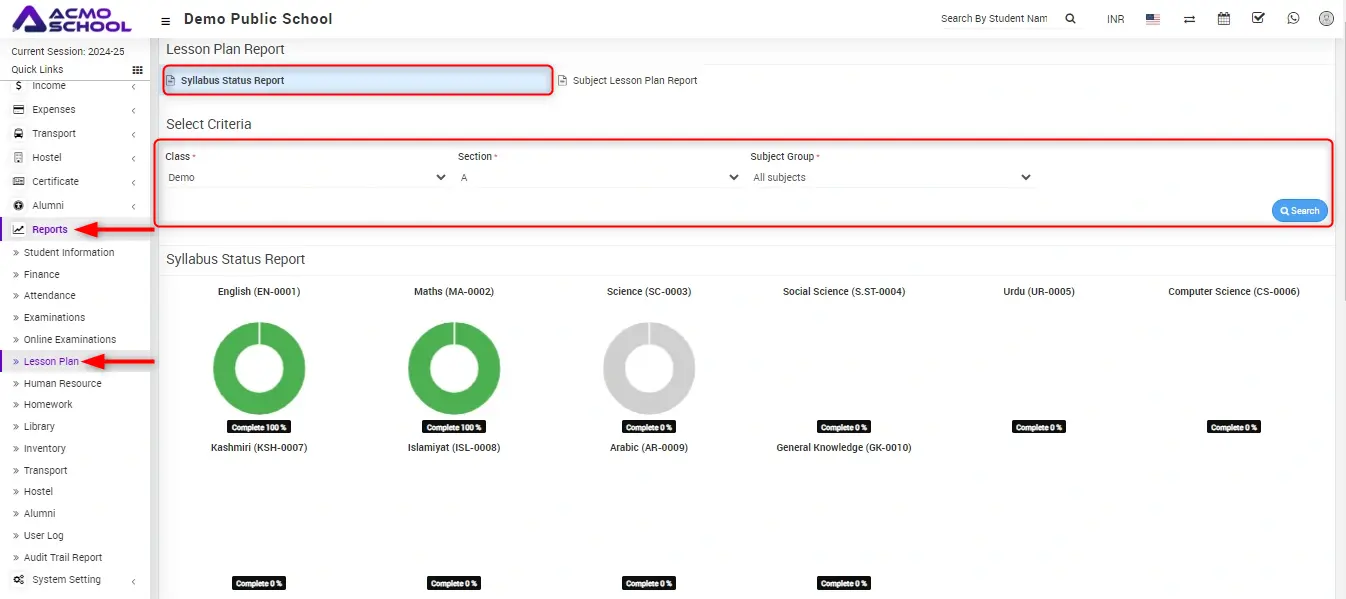Open the calendar icon in top bar
1346x599 pixels.
(x=1223, y=19)
